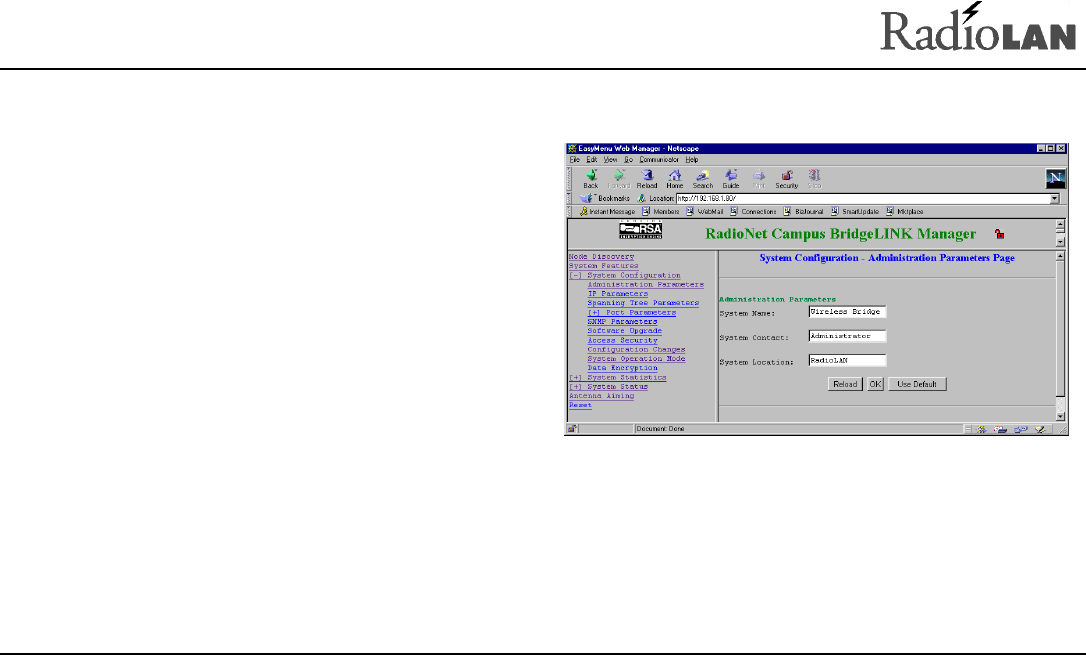This screenshot has width=1086, height=655.
Task: Click the System Location input field
Action: coord(847,361)
